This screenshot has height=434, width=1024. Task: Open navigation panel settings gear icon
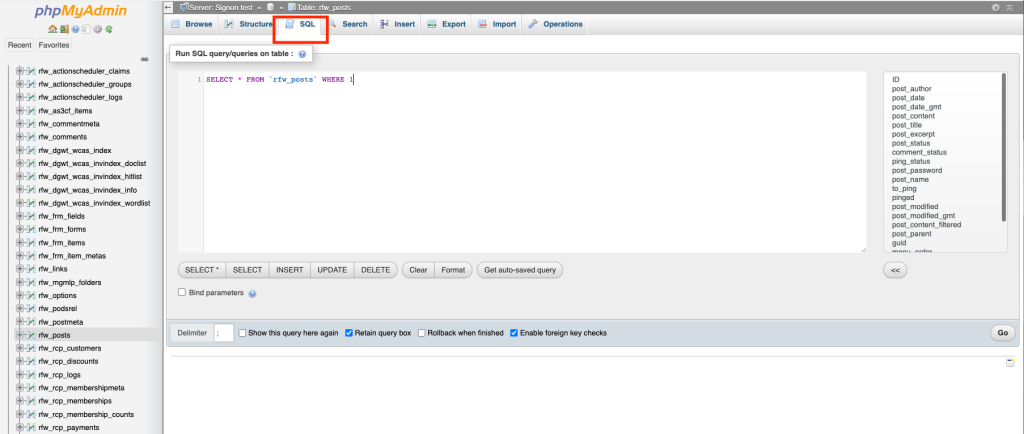pos(97,29)
